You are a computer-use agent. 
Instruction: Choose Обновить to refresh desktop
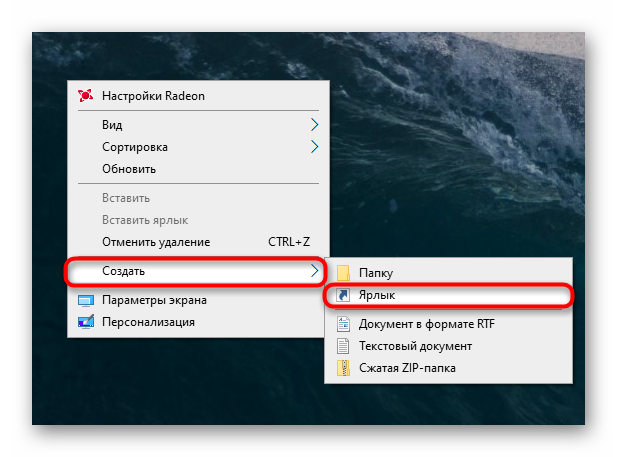199,169
